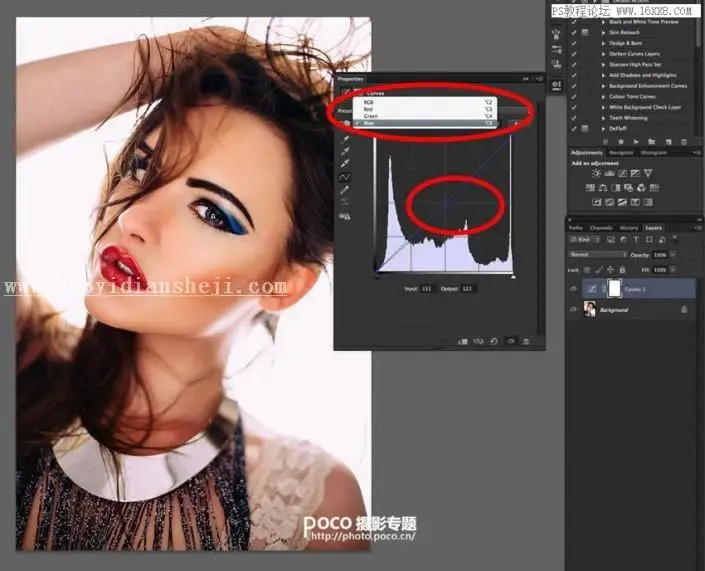Add a Selective Color adjustment

(635, 202)
